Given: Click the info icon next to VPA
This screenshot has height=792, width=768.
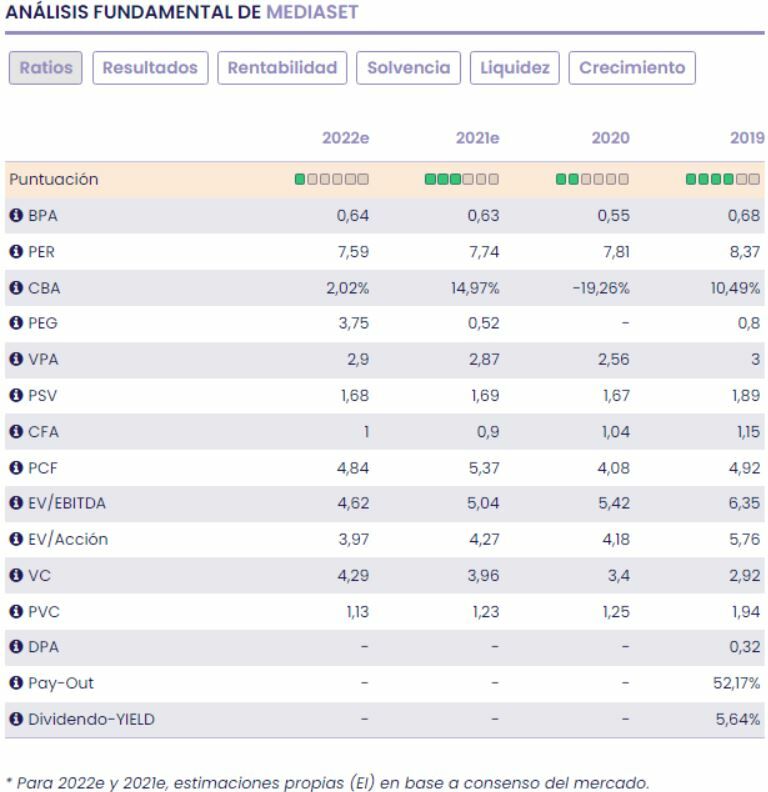Looking at the screenshot, I should point(15,360).
